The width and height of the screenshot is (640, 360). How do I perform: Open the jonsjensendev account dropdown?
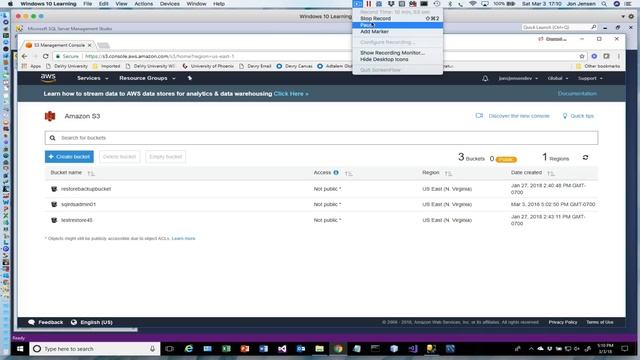[x=518, y=78]
